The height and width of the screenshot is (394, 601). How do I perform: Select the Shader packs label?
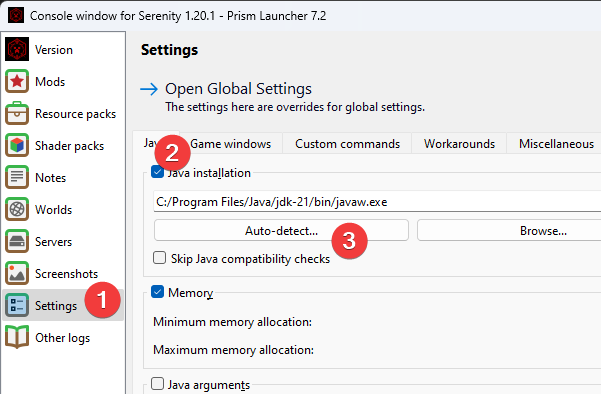tap(69, 146)
